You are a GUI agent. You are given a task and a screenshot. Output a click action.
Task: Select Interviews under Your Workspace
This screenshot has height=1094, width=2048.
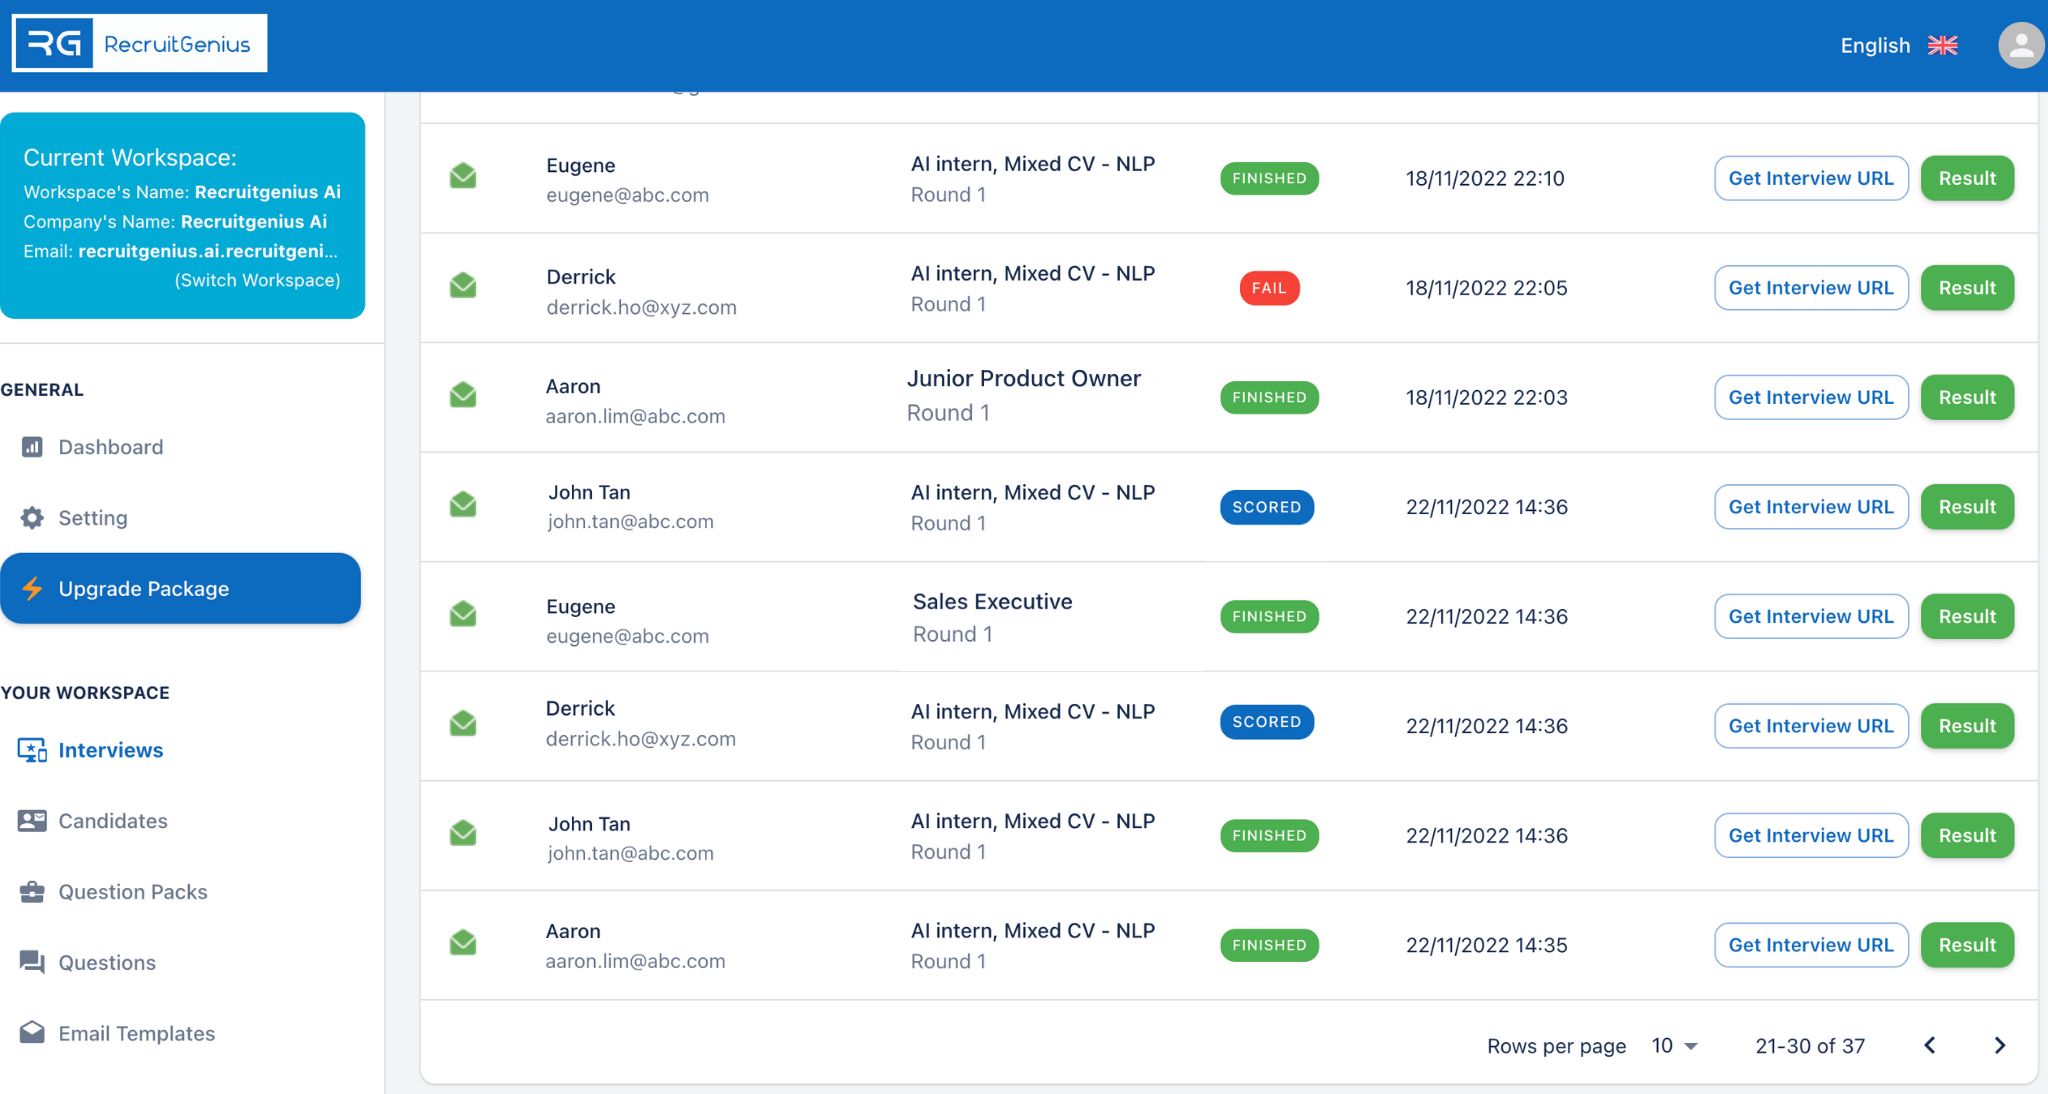click(x=110, y=750)
